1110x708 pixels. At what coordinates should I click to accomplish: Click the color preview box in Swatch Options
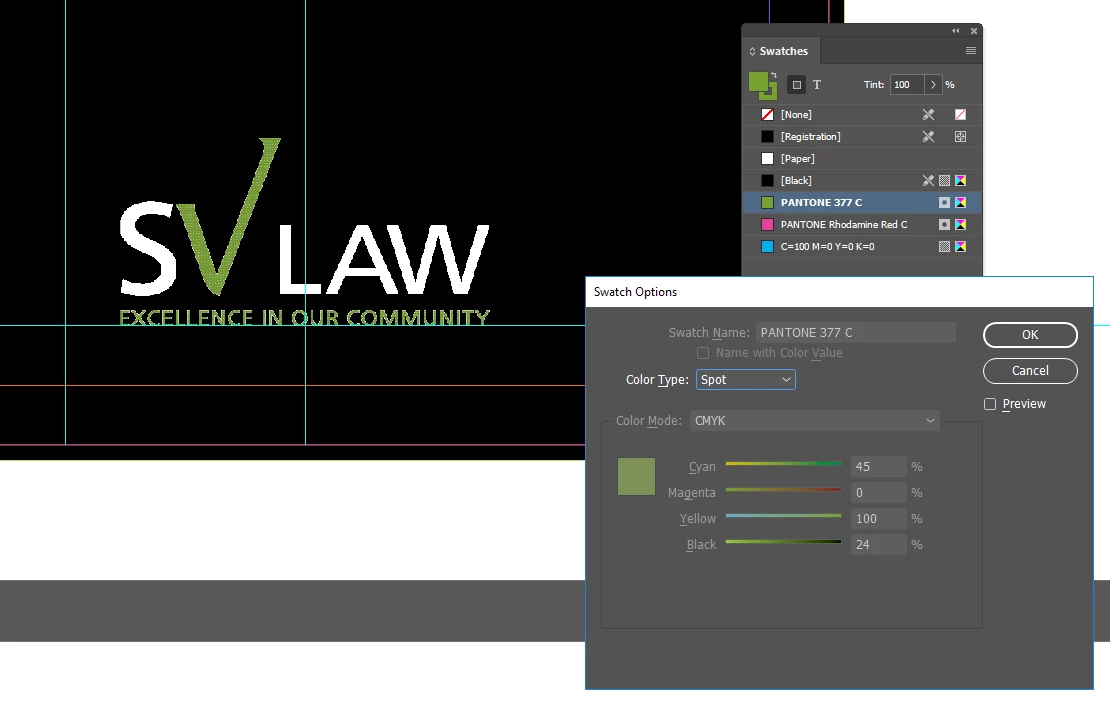point(636,476)
